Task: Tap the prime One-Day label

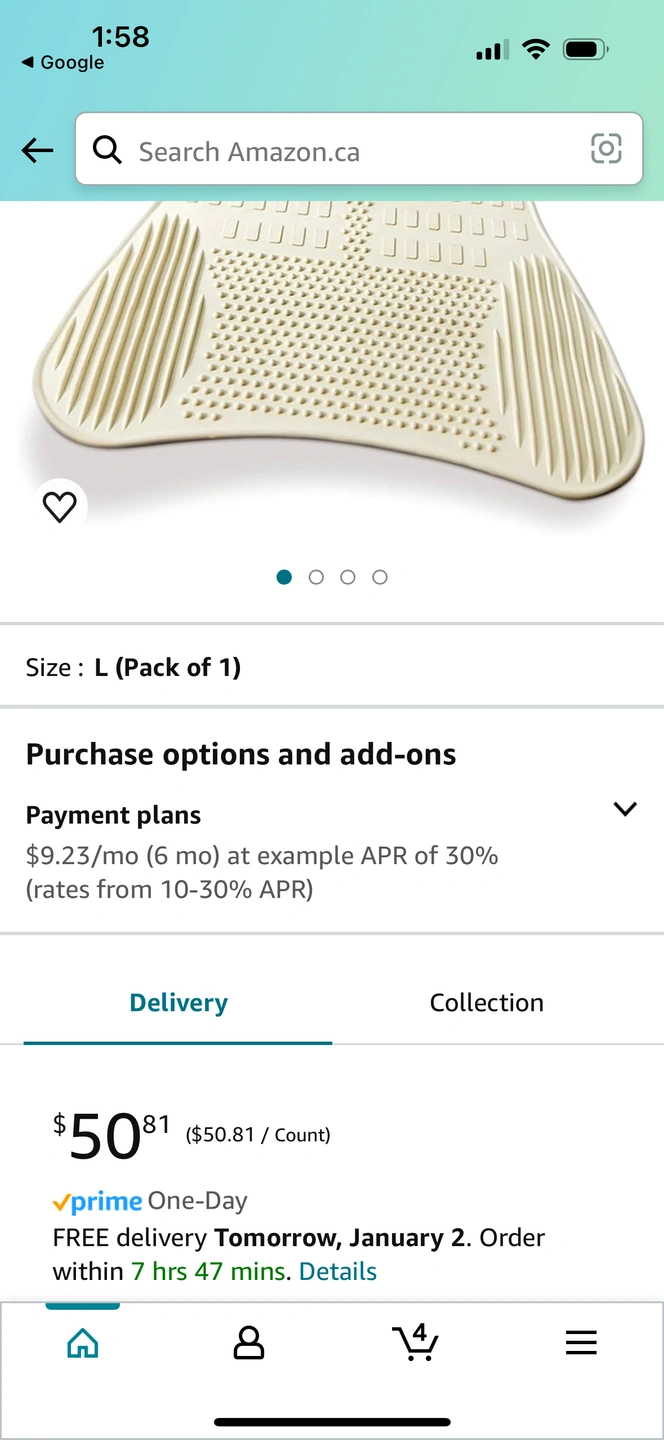Action: 150,1201
